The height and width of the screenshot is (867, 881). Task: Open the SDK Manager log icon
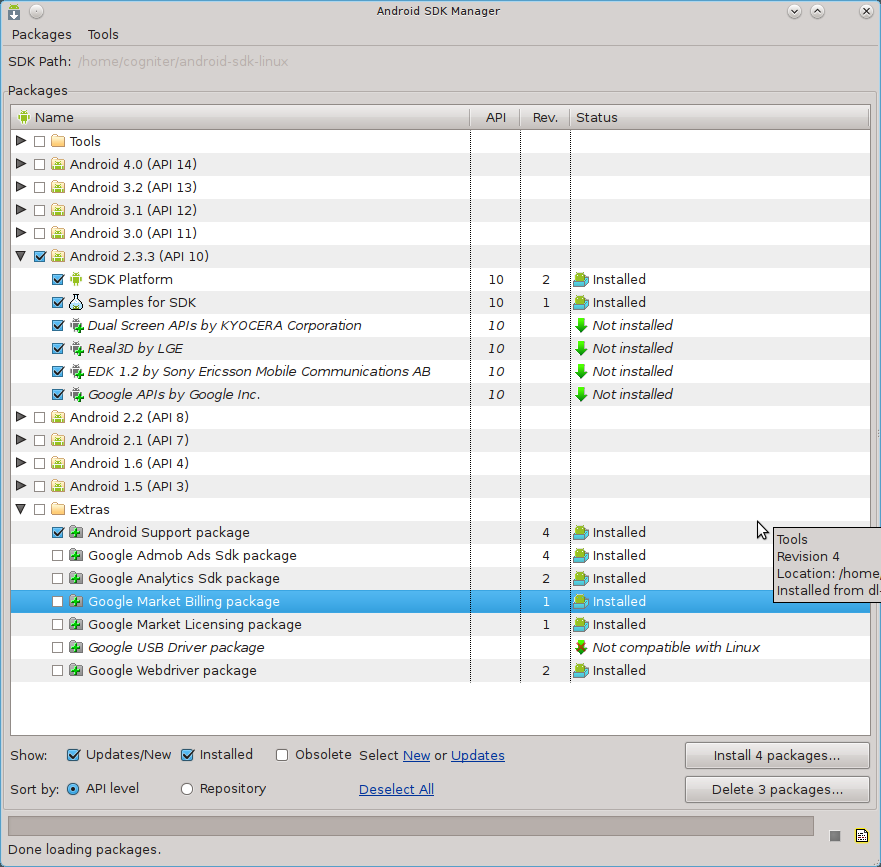(x=861, y=836)
